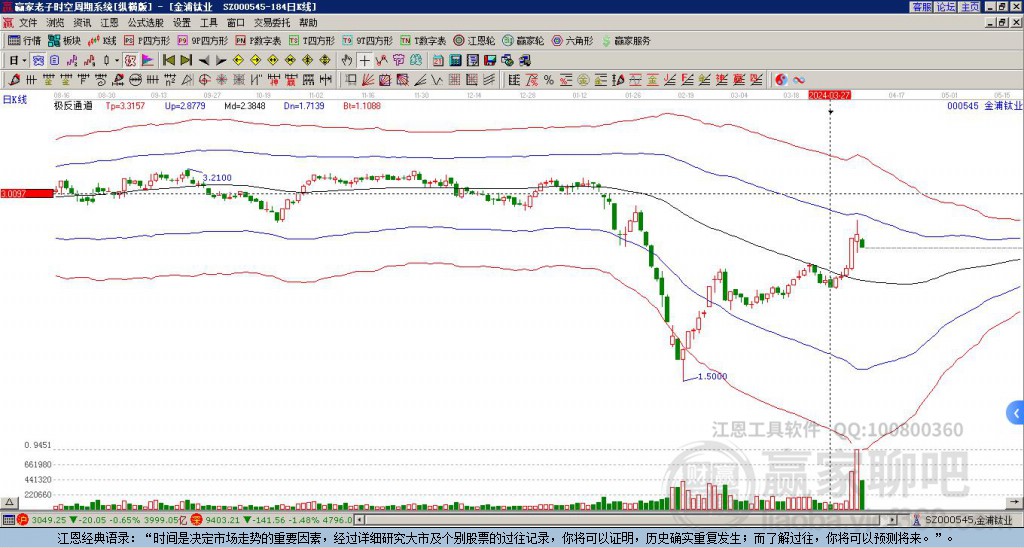Open the 行情 market quotes view
The image size is (1024, 548).
pos(24,40)
